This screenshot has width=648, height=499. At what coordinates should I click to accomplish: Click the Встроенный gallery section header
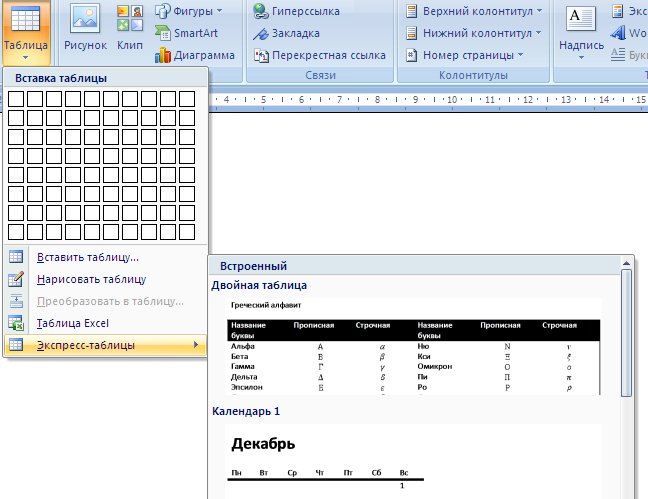pos(415,266)
